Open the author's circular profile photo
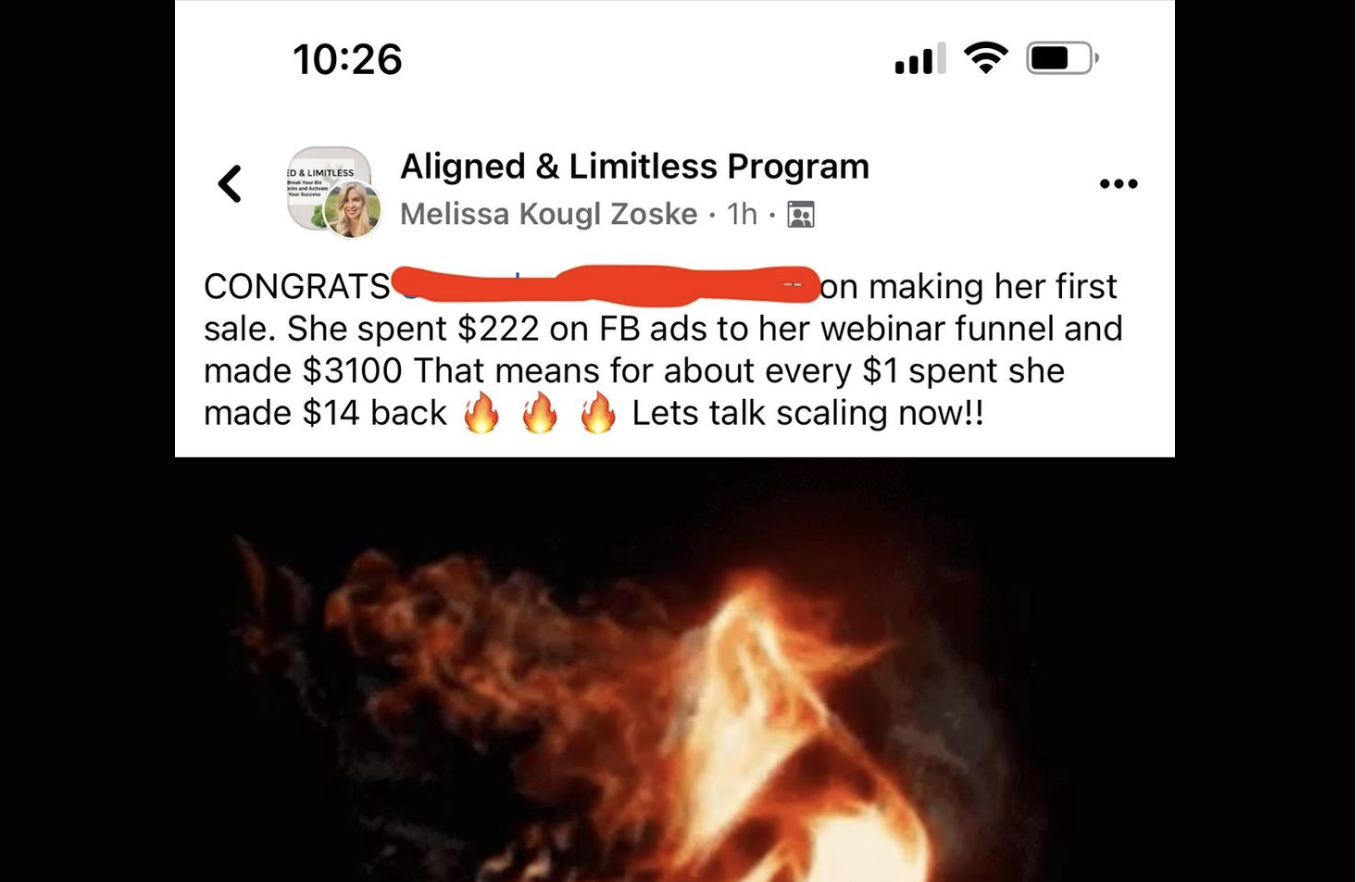This screenshot has width=1356, height=882. [x=352, y=209]
